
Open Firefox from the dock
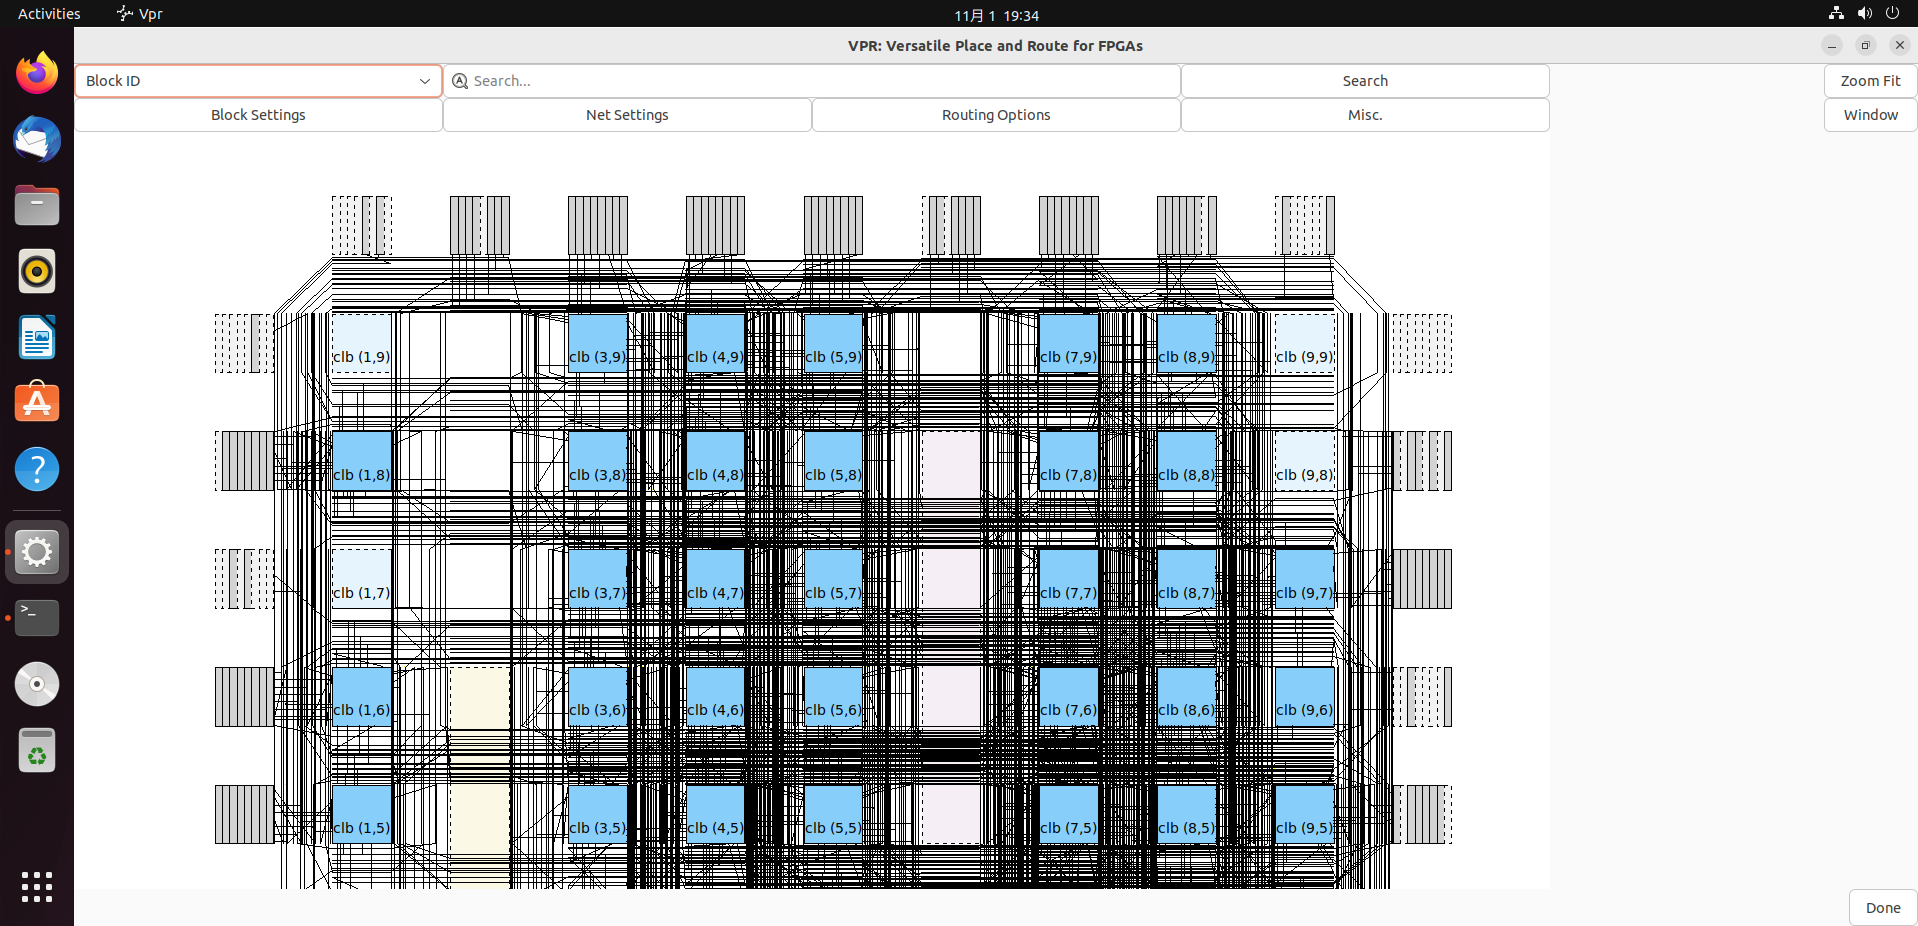[37, 73]
